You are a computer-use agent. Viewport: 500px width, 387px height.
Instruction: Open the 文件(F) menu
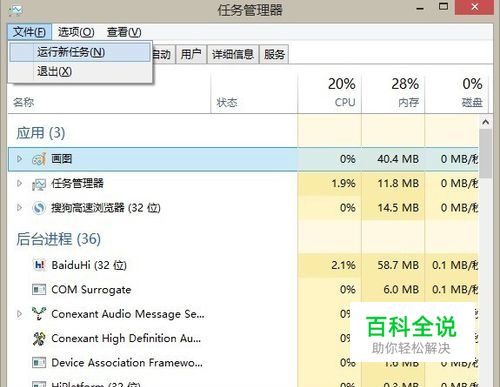coord(29,32)
